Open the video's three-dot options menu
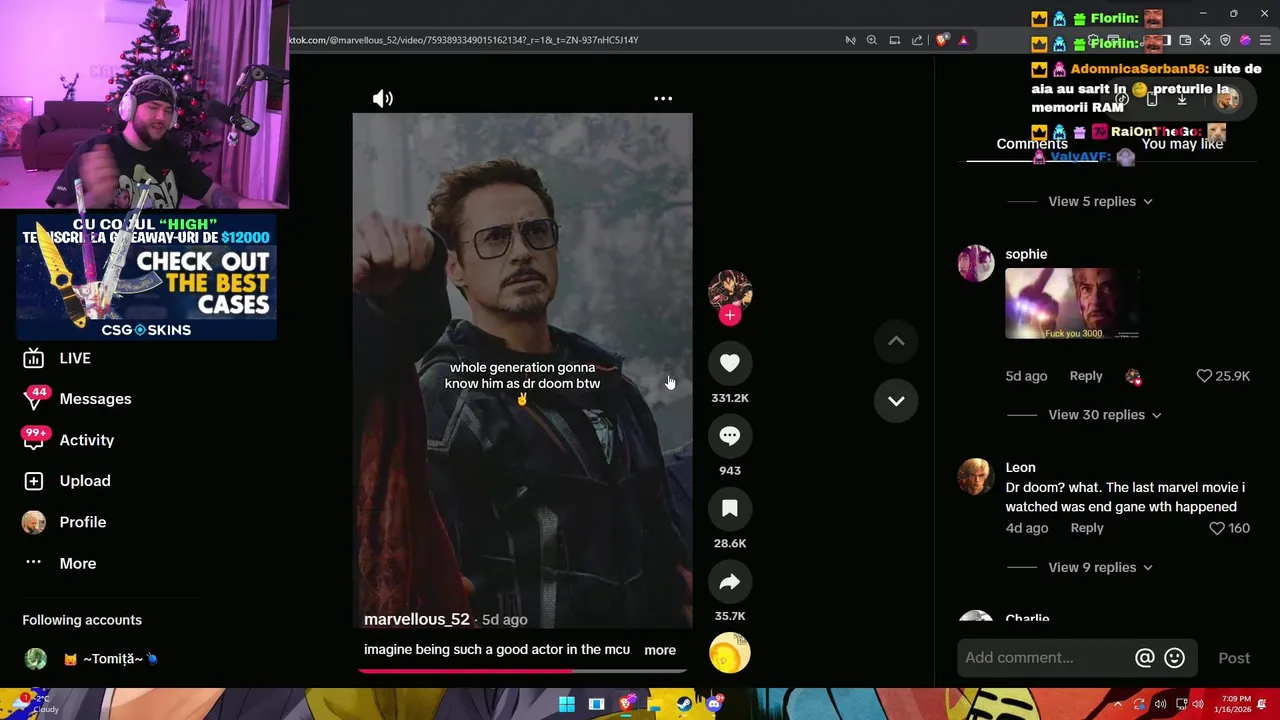The height and width of the screenshot is (720, 1280). (663, 98)
